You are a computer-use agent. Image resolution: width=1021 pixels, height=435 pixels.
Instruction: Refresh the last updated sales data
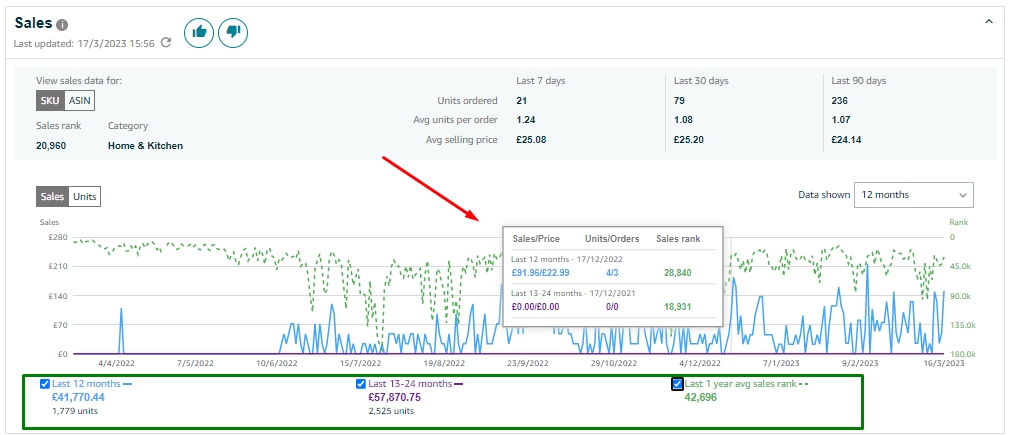166,43
